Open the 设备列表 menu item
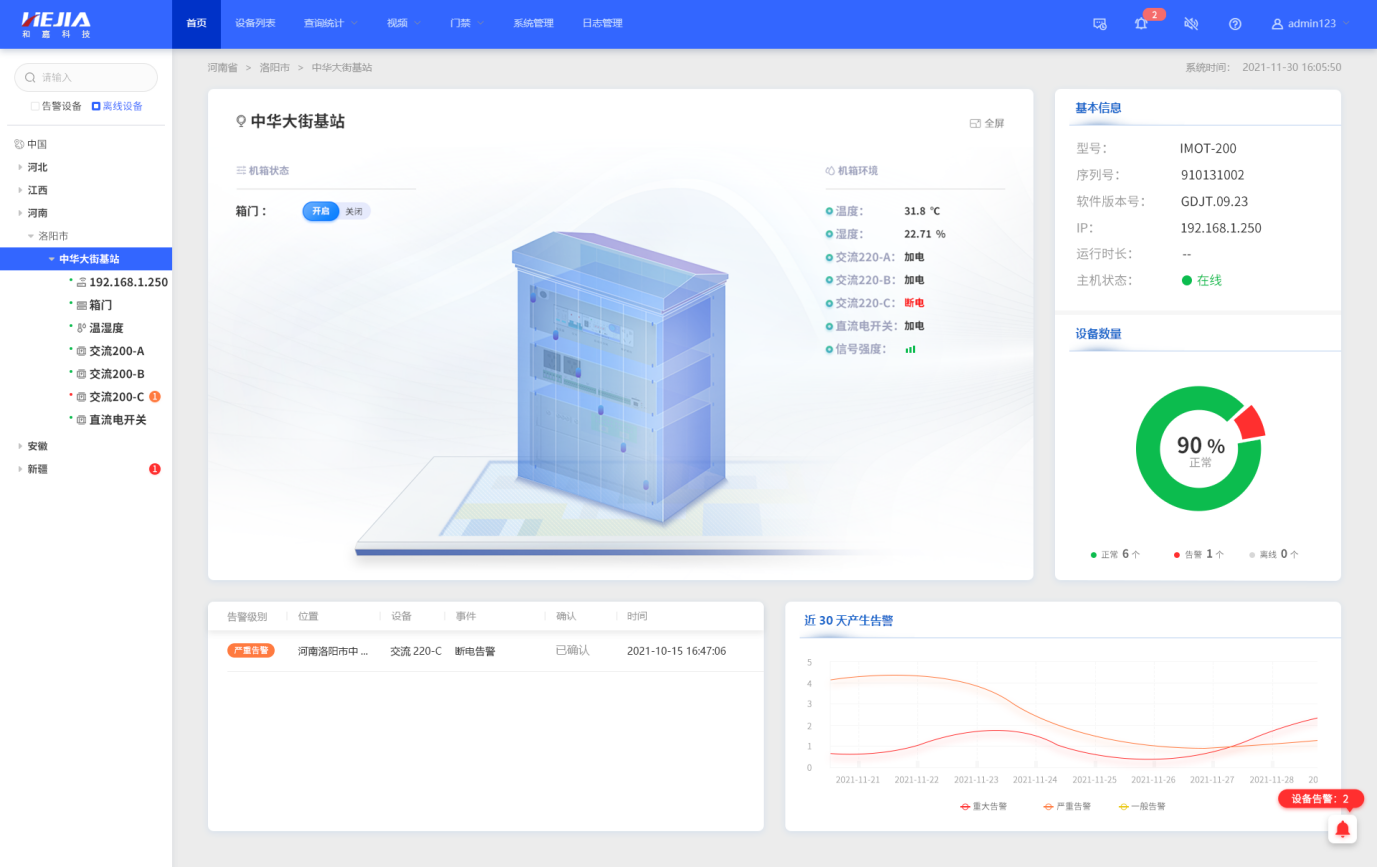This screenshot has width=1377, height=867. 255,24
